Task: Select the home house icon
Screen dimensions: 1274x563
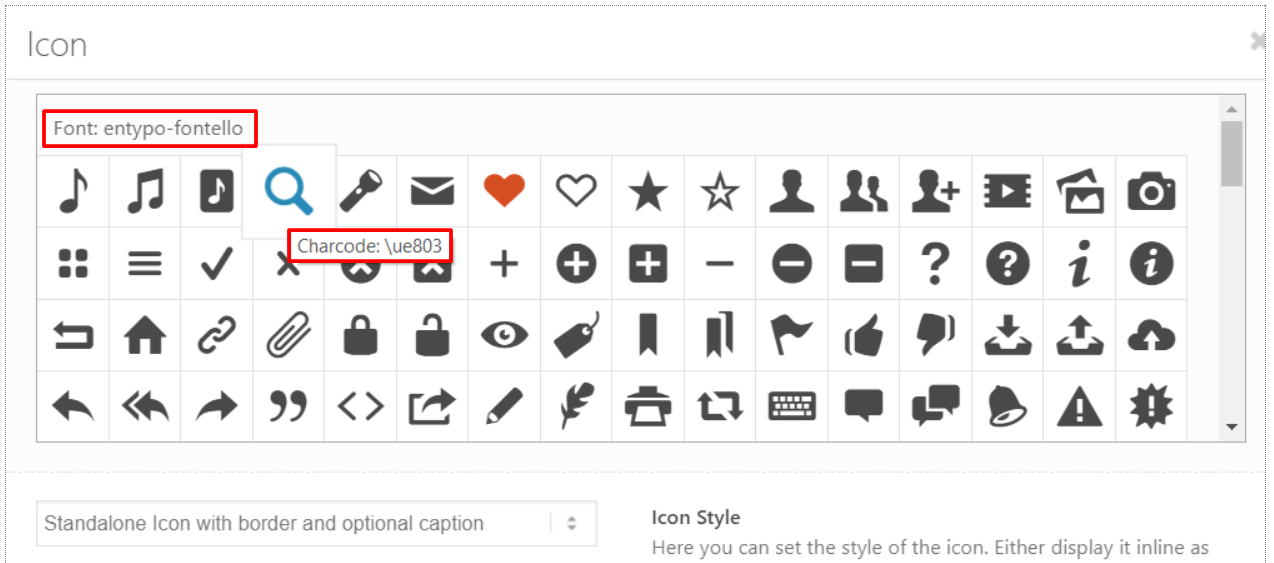Action: (145, 336)
